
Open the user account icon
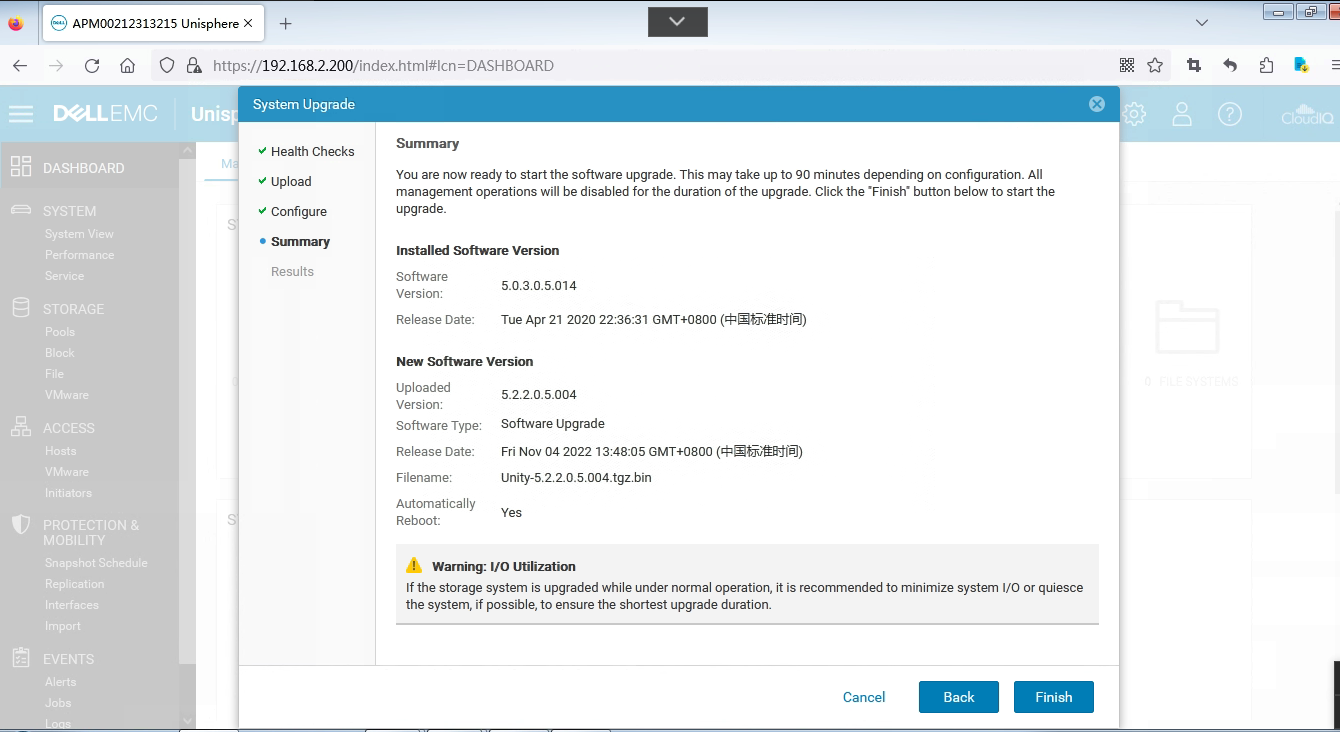(x=1182, y=114)
